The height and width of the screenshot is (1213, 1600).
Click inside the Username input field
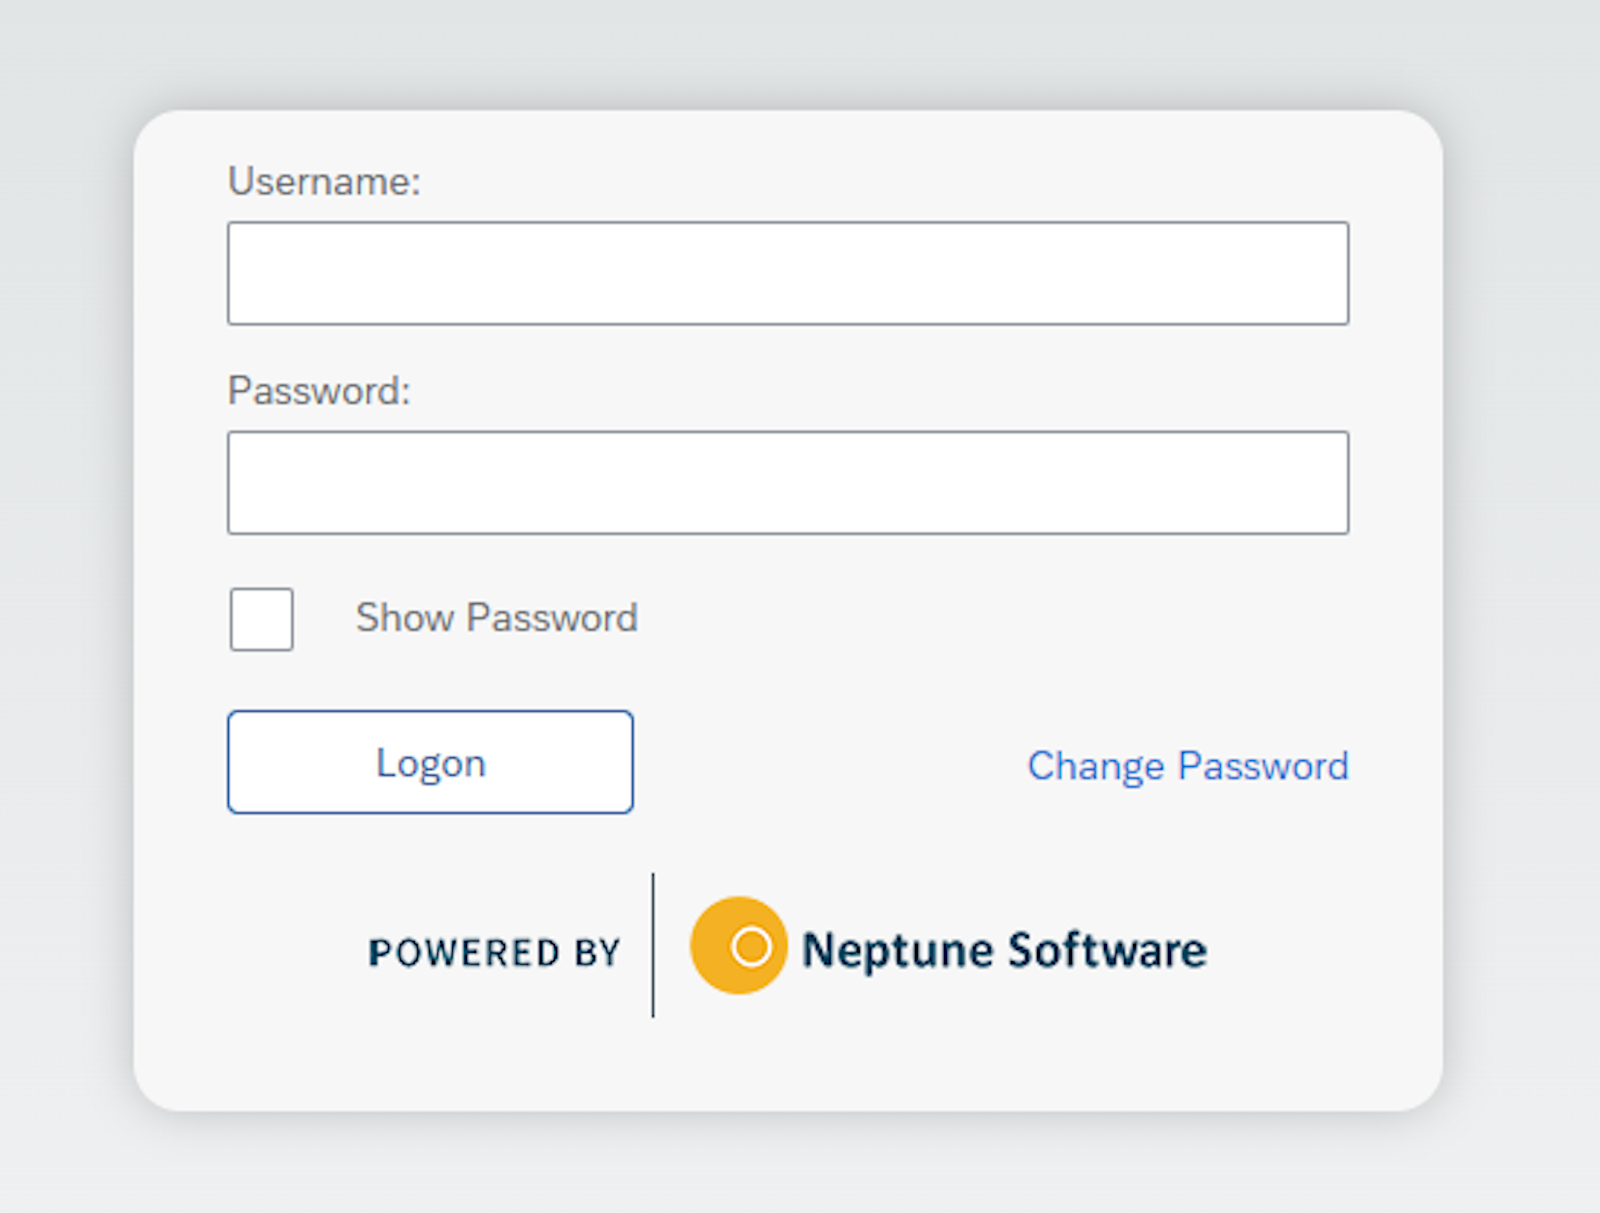pyautogui.click(x=788, y=272)
